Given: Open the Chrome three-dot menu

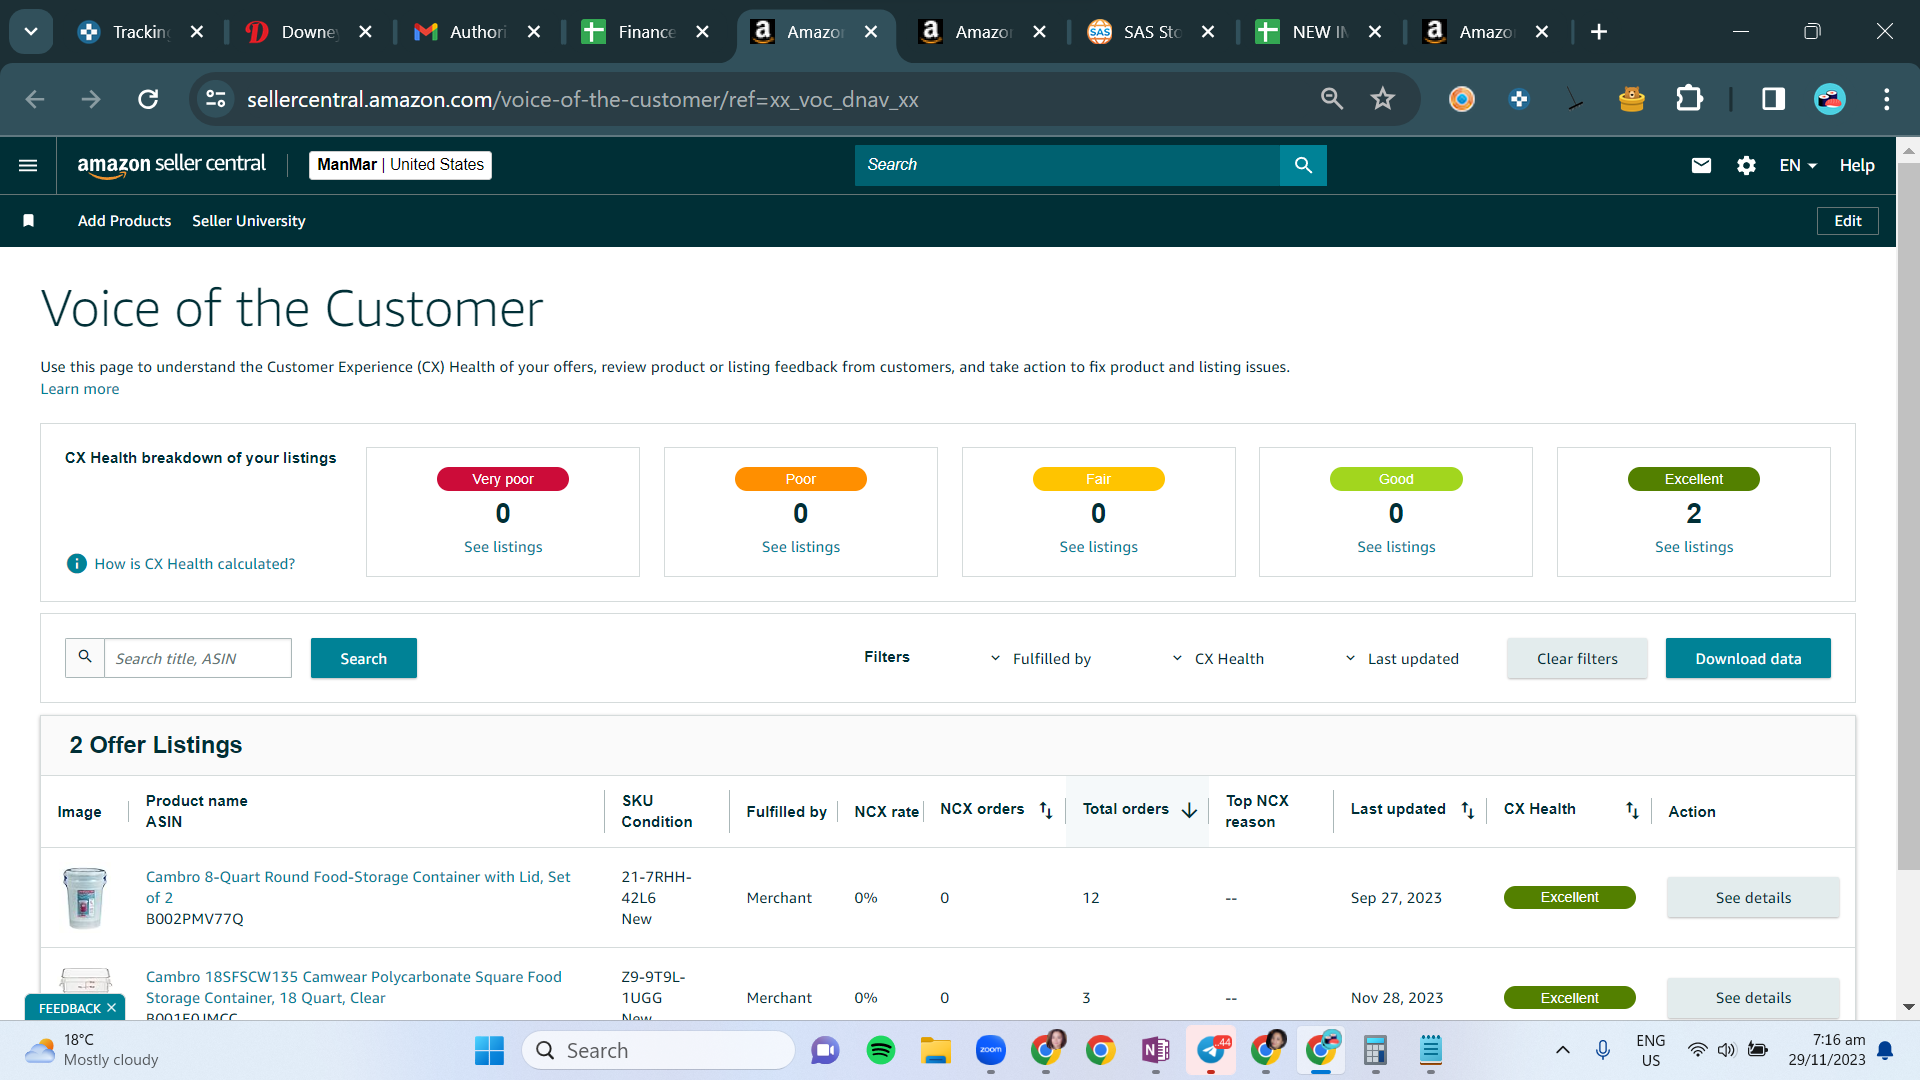Looking at the screenshot, I should point(1887,99).
